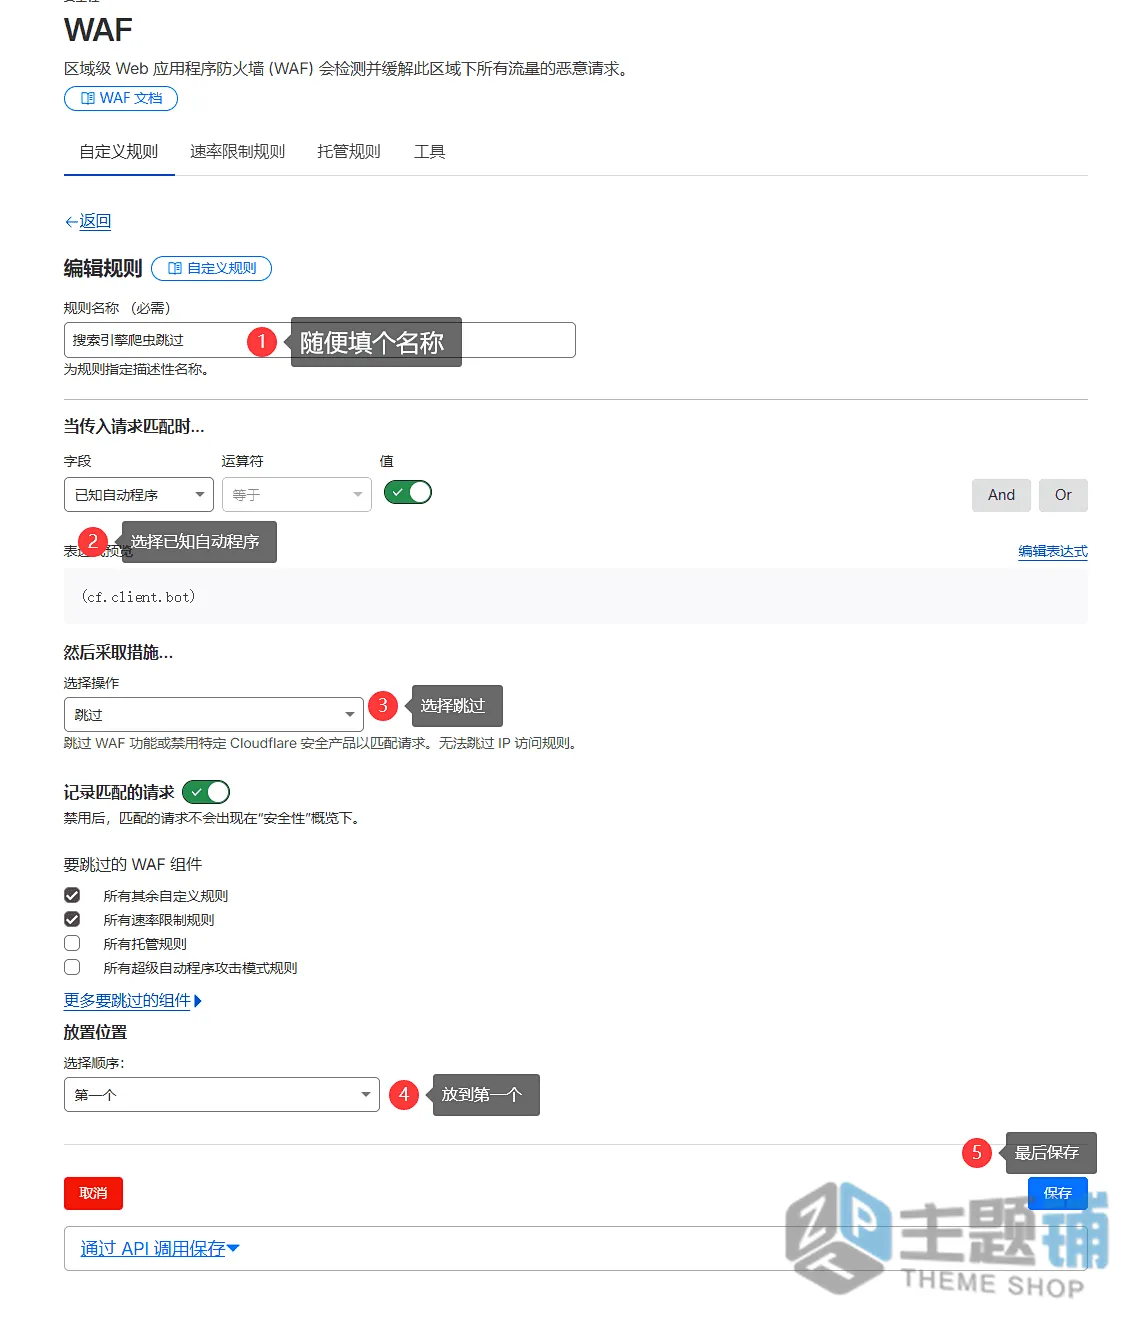Click the caret icon after 通过 API 调用保存
This screenshot has width=1137, height=1328.
click(233, 1249)
